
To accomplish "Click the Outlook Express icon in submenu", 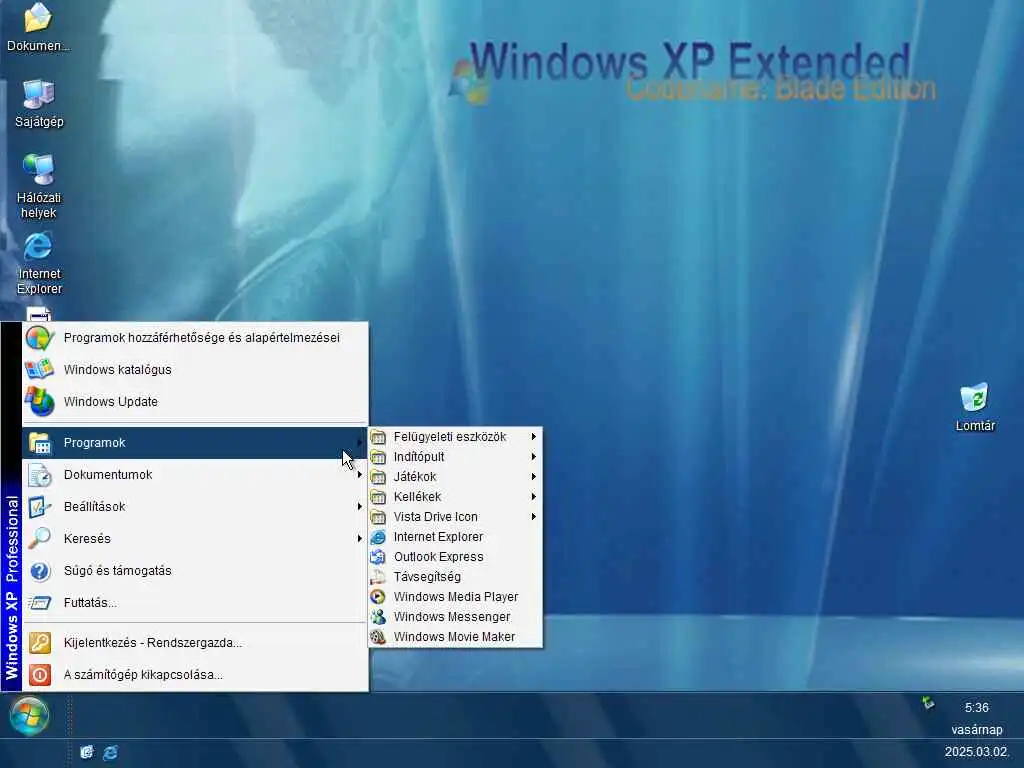I will click(378, 557).
